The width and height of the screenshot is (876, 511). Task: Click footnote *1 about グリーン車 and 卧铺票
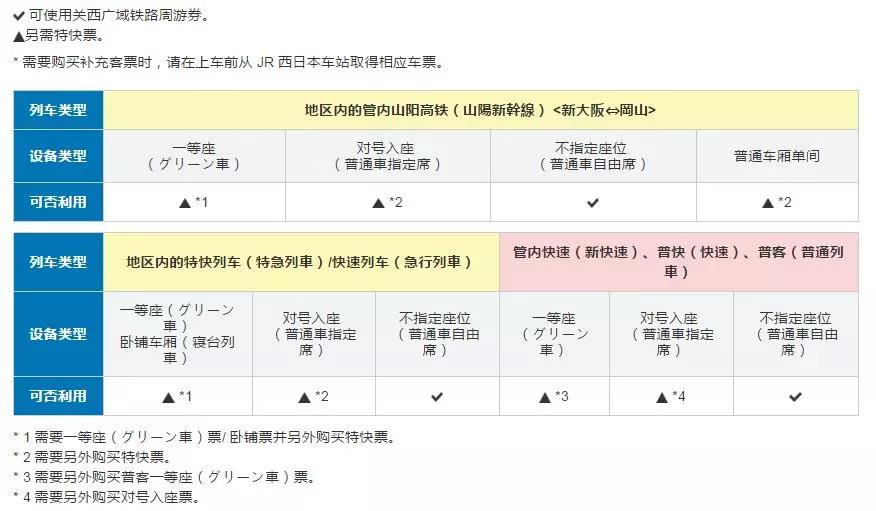[x=204, y=437]
